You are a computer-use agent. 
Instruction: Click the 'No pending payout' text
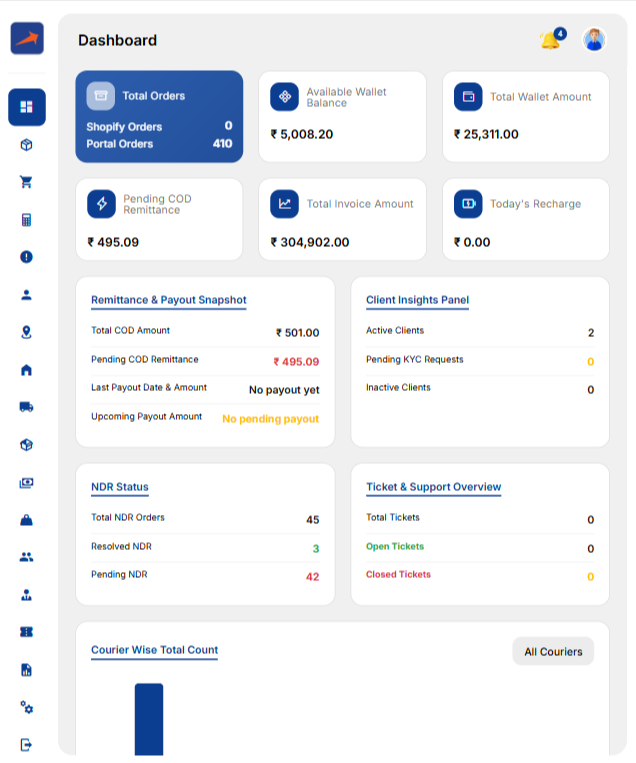(271, 419)
